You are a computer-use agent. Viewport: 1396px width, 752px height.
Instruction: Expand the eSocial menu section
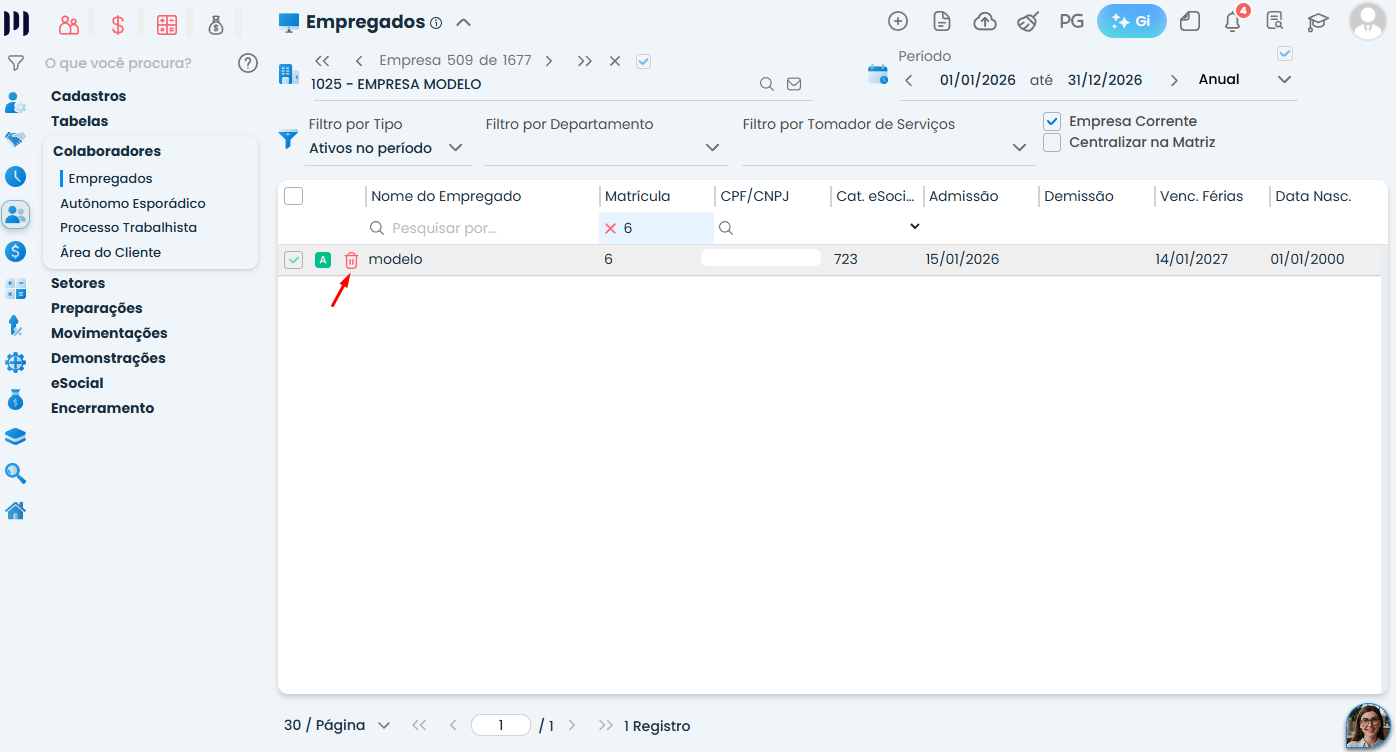point(77,383)
